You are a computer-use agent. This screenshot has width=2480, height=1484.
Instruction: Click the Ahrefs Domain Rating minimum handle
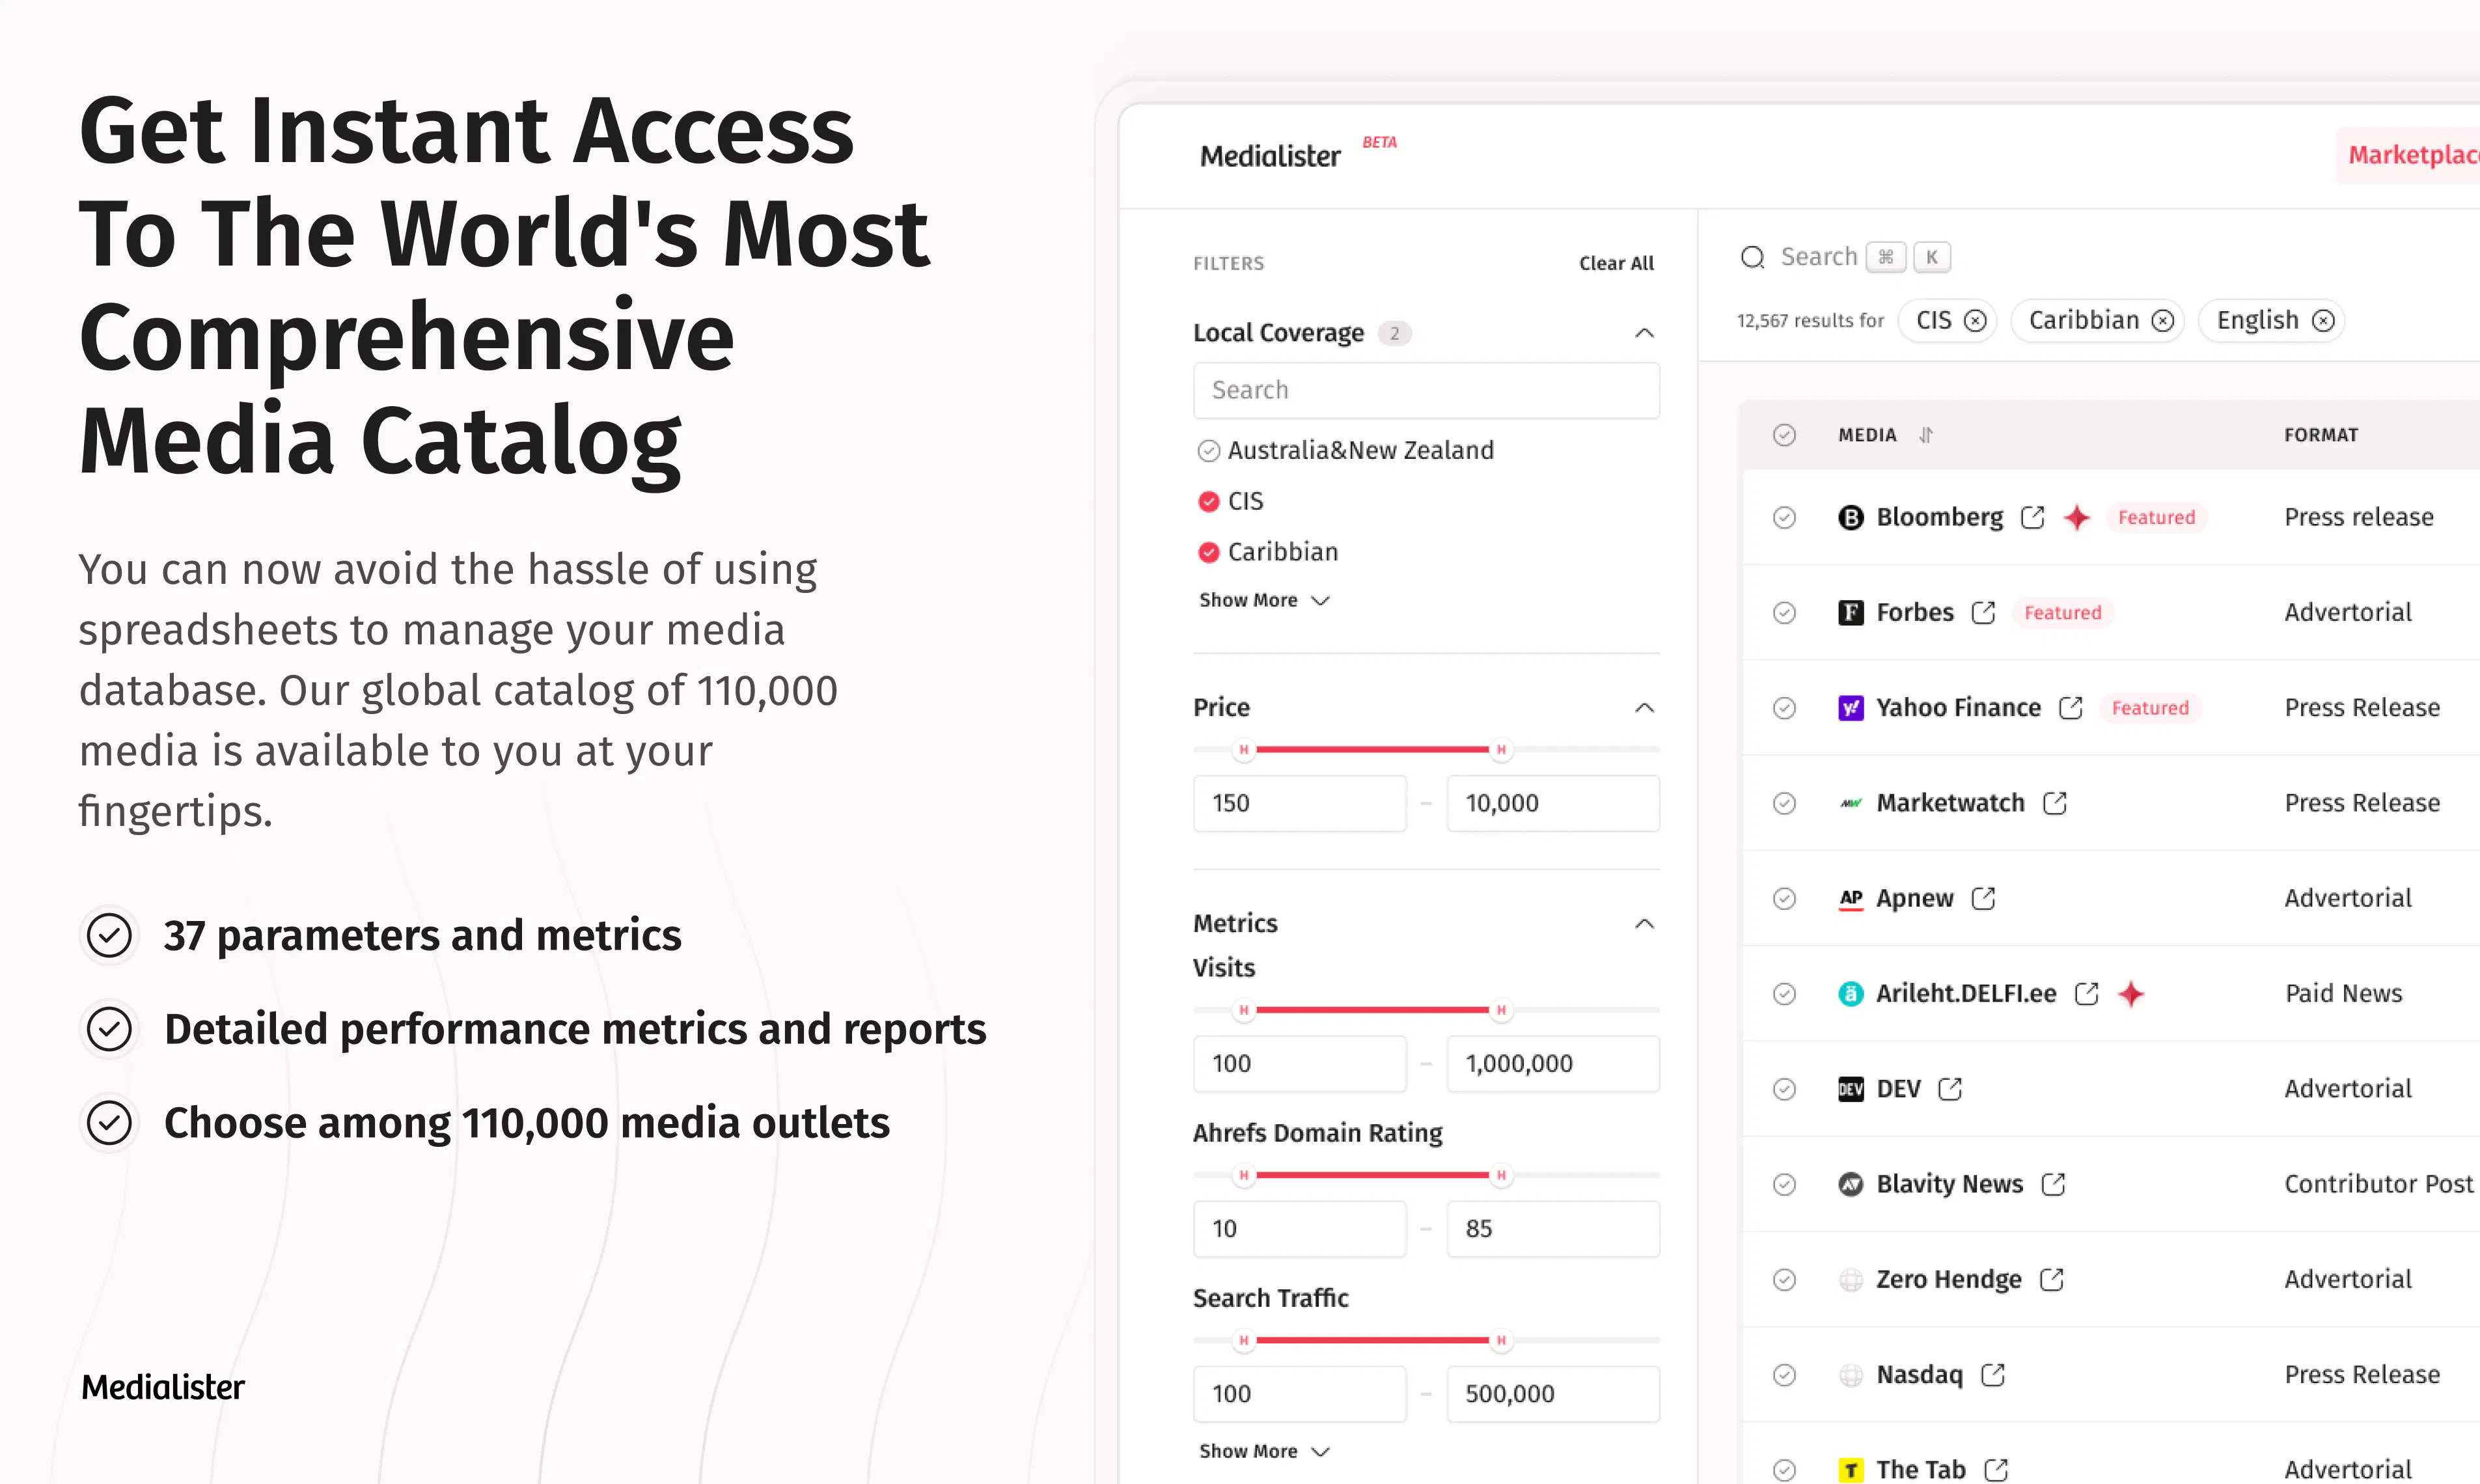1244,1175
